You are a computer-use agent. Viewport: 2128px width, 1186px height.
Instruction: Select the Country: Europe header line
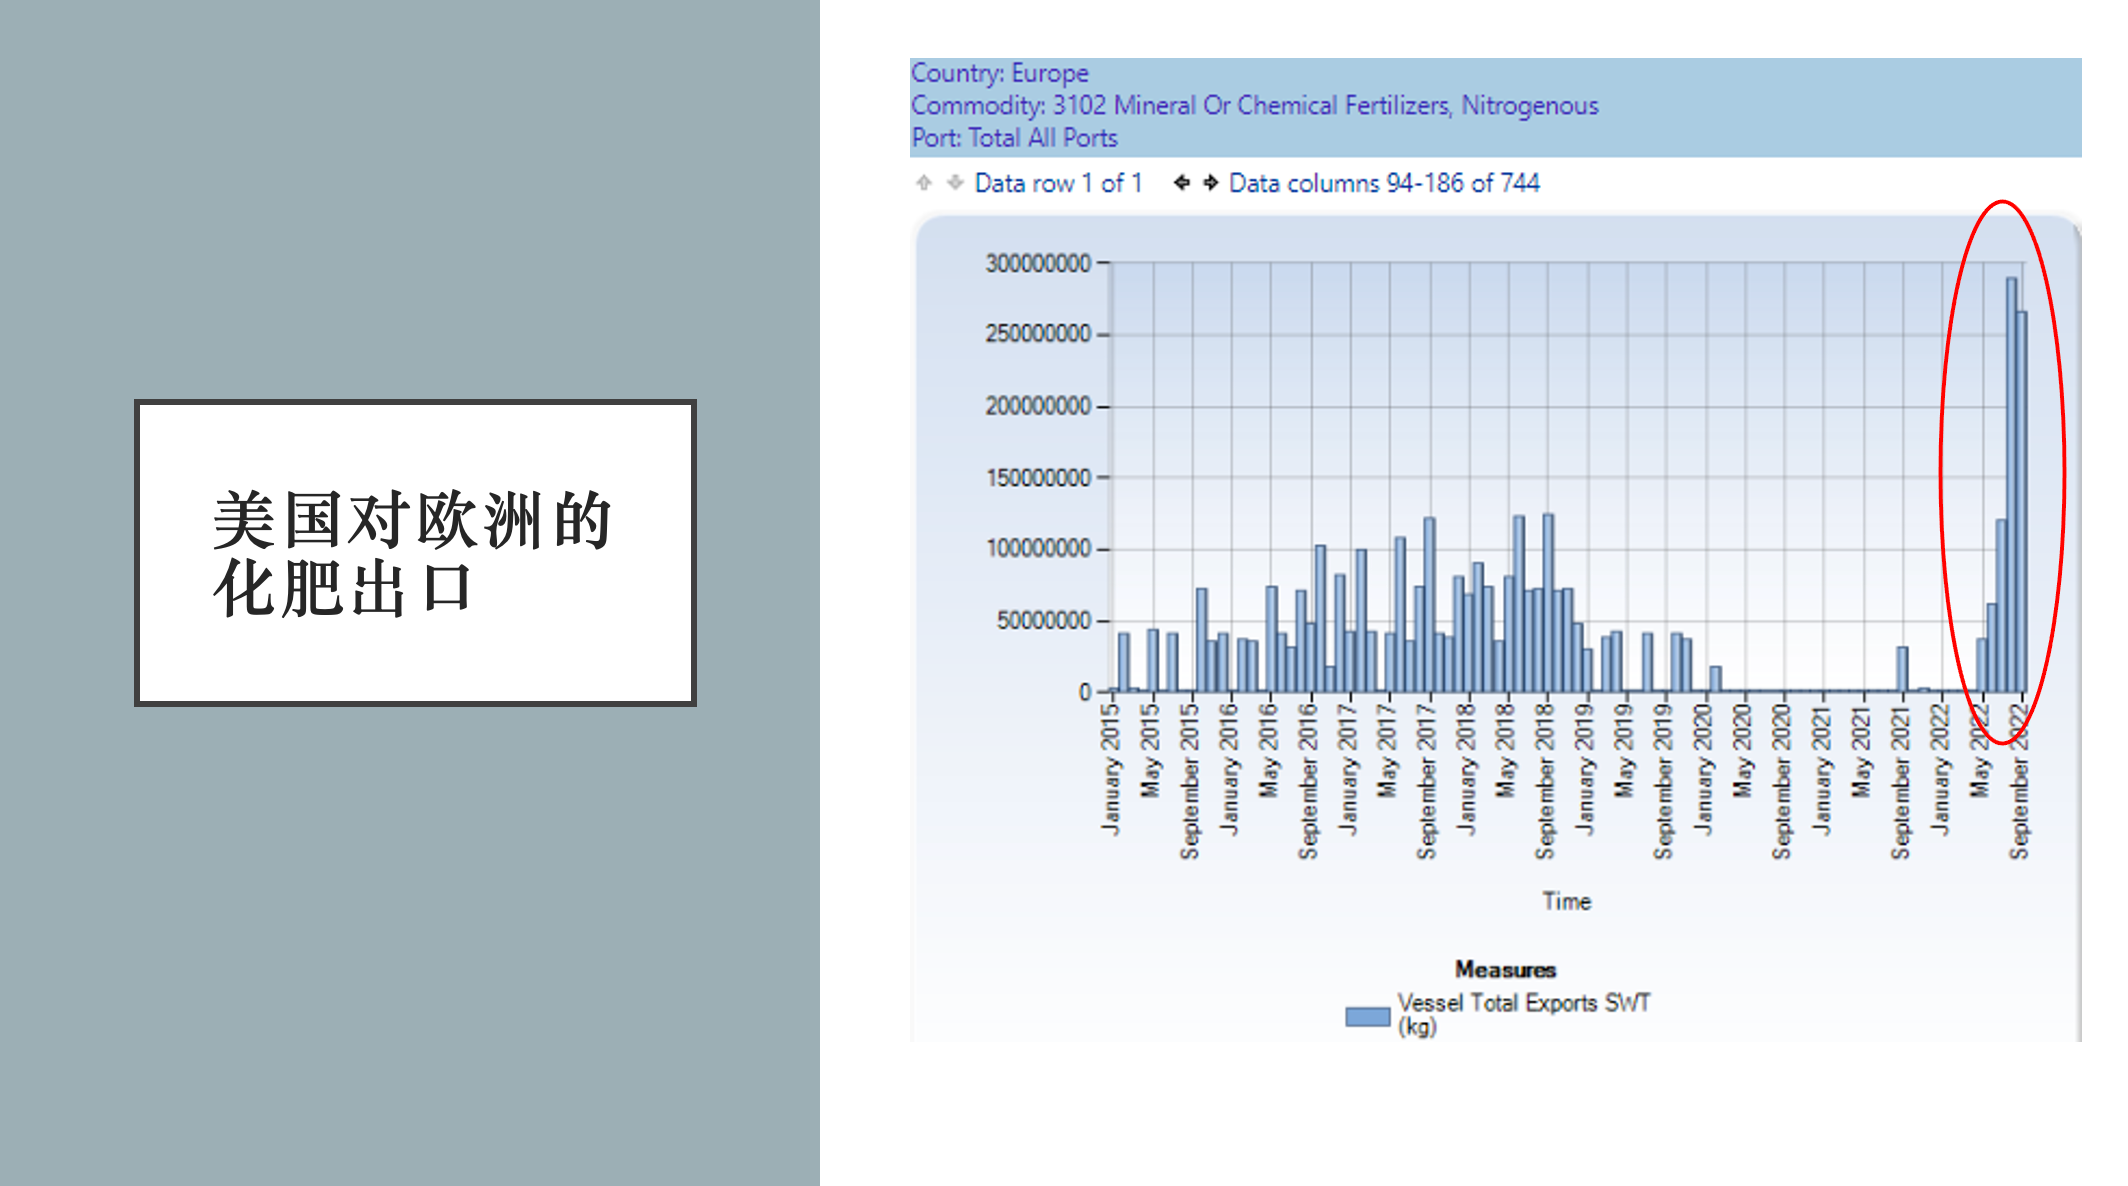[999, 73]
